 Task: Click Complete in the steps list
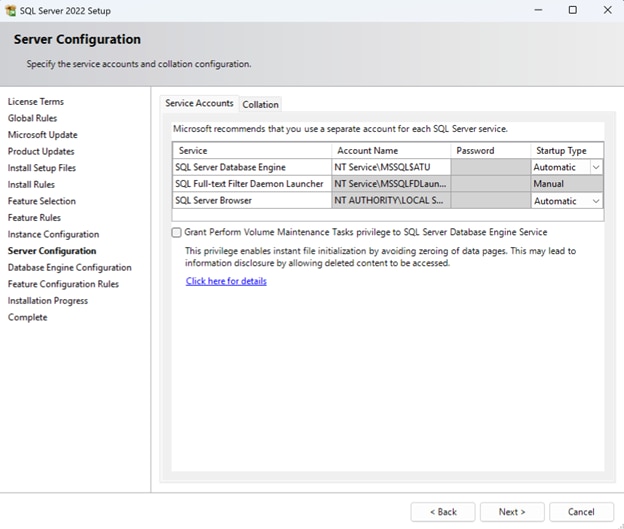click(27, 318)
